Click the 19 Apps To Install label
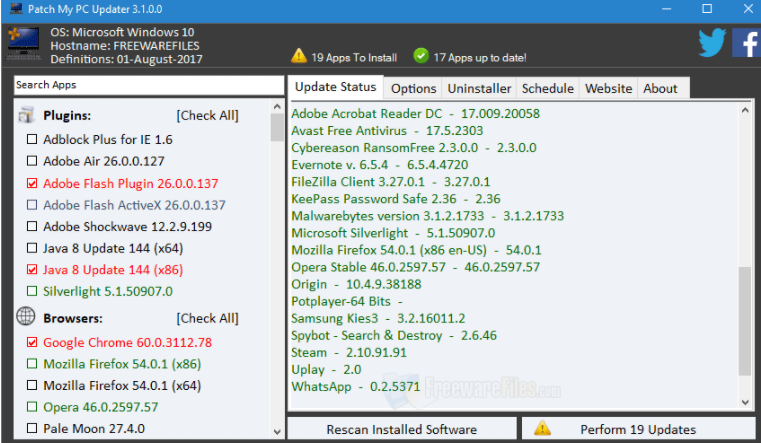Screen dimensions: 761x443 tap(354, 58)
